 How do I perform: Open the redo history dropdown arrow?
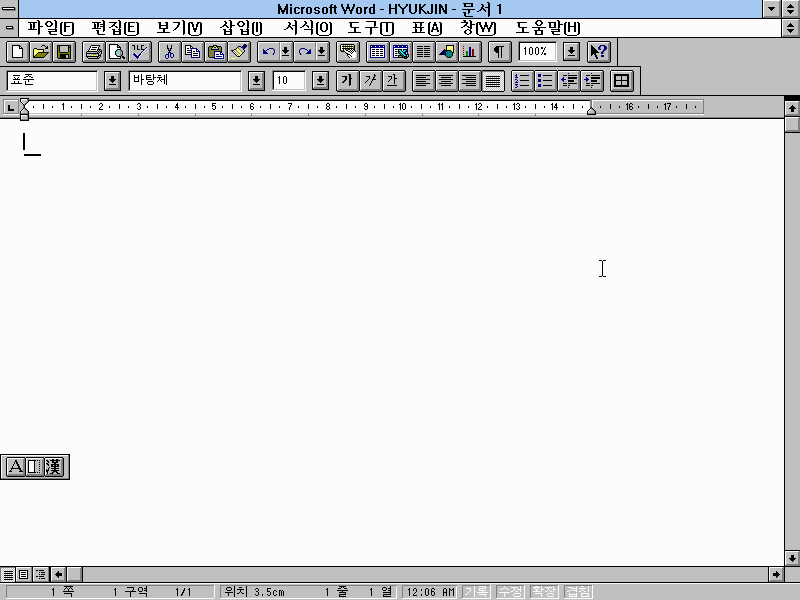[322, 52]
